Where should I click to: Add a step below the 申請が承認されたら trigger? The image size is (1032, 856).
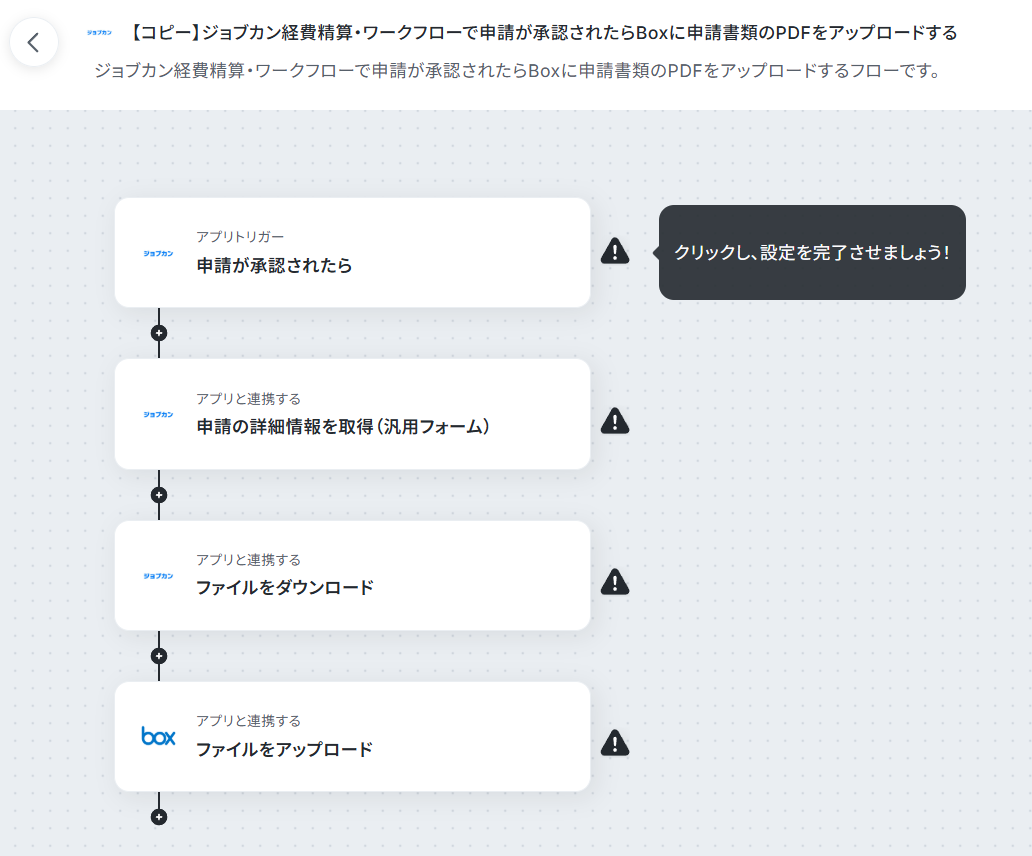point(159,333)
